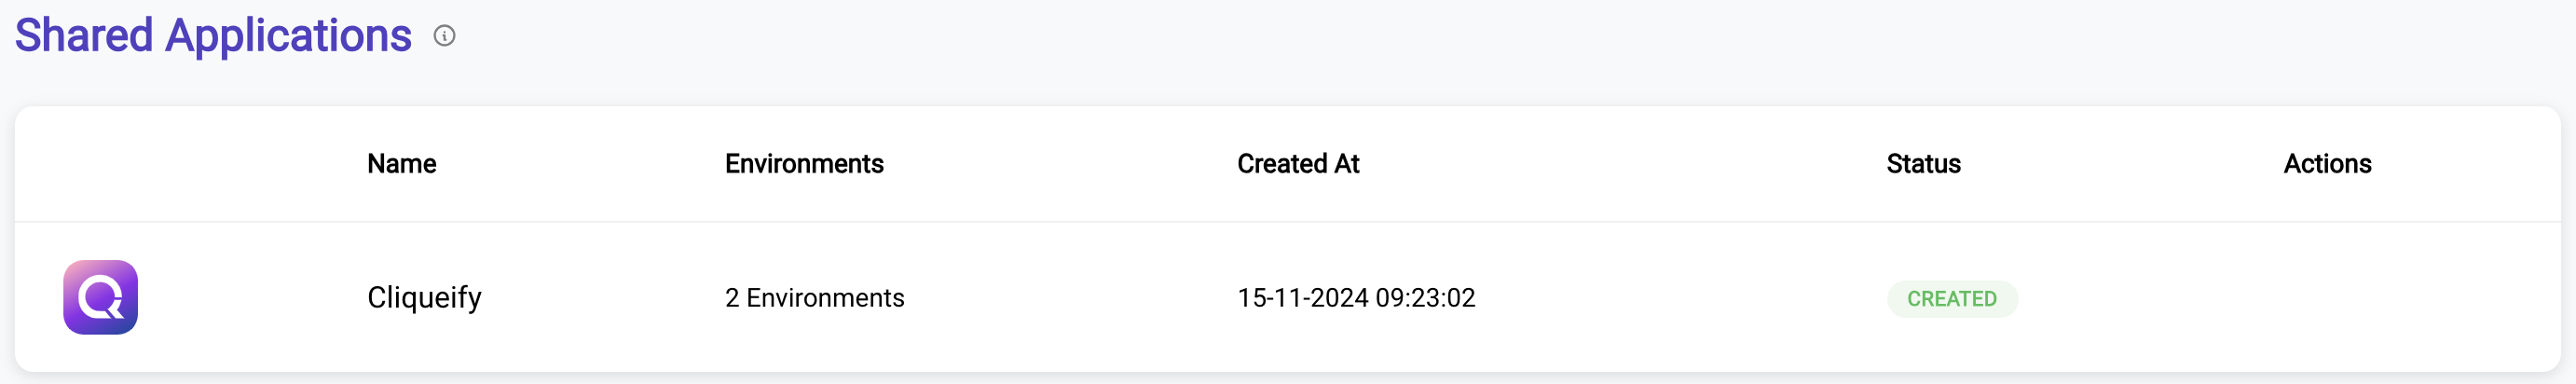Open the Cliqueify purple app logo
Viewport: 2576px width, 384px height.
point(101,297)
